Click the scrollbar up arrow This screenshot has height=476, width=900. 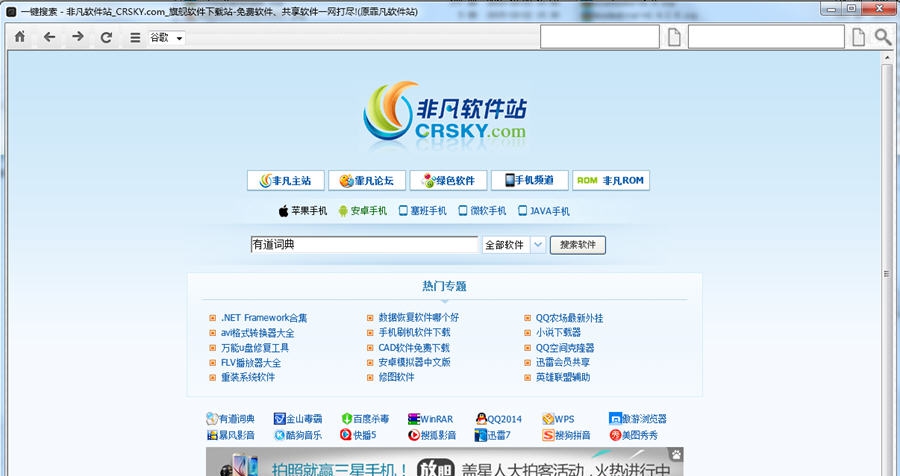(x=887, y=58)
